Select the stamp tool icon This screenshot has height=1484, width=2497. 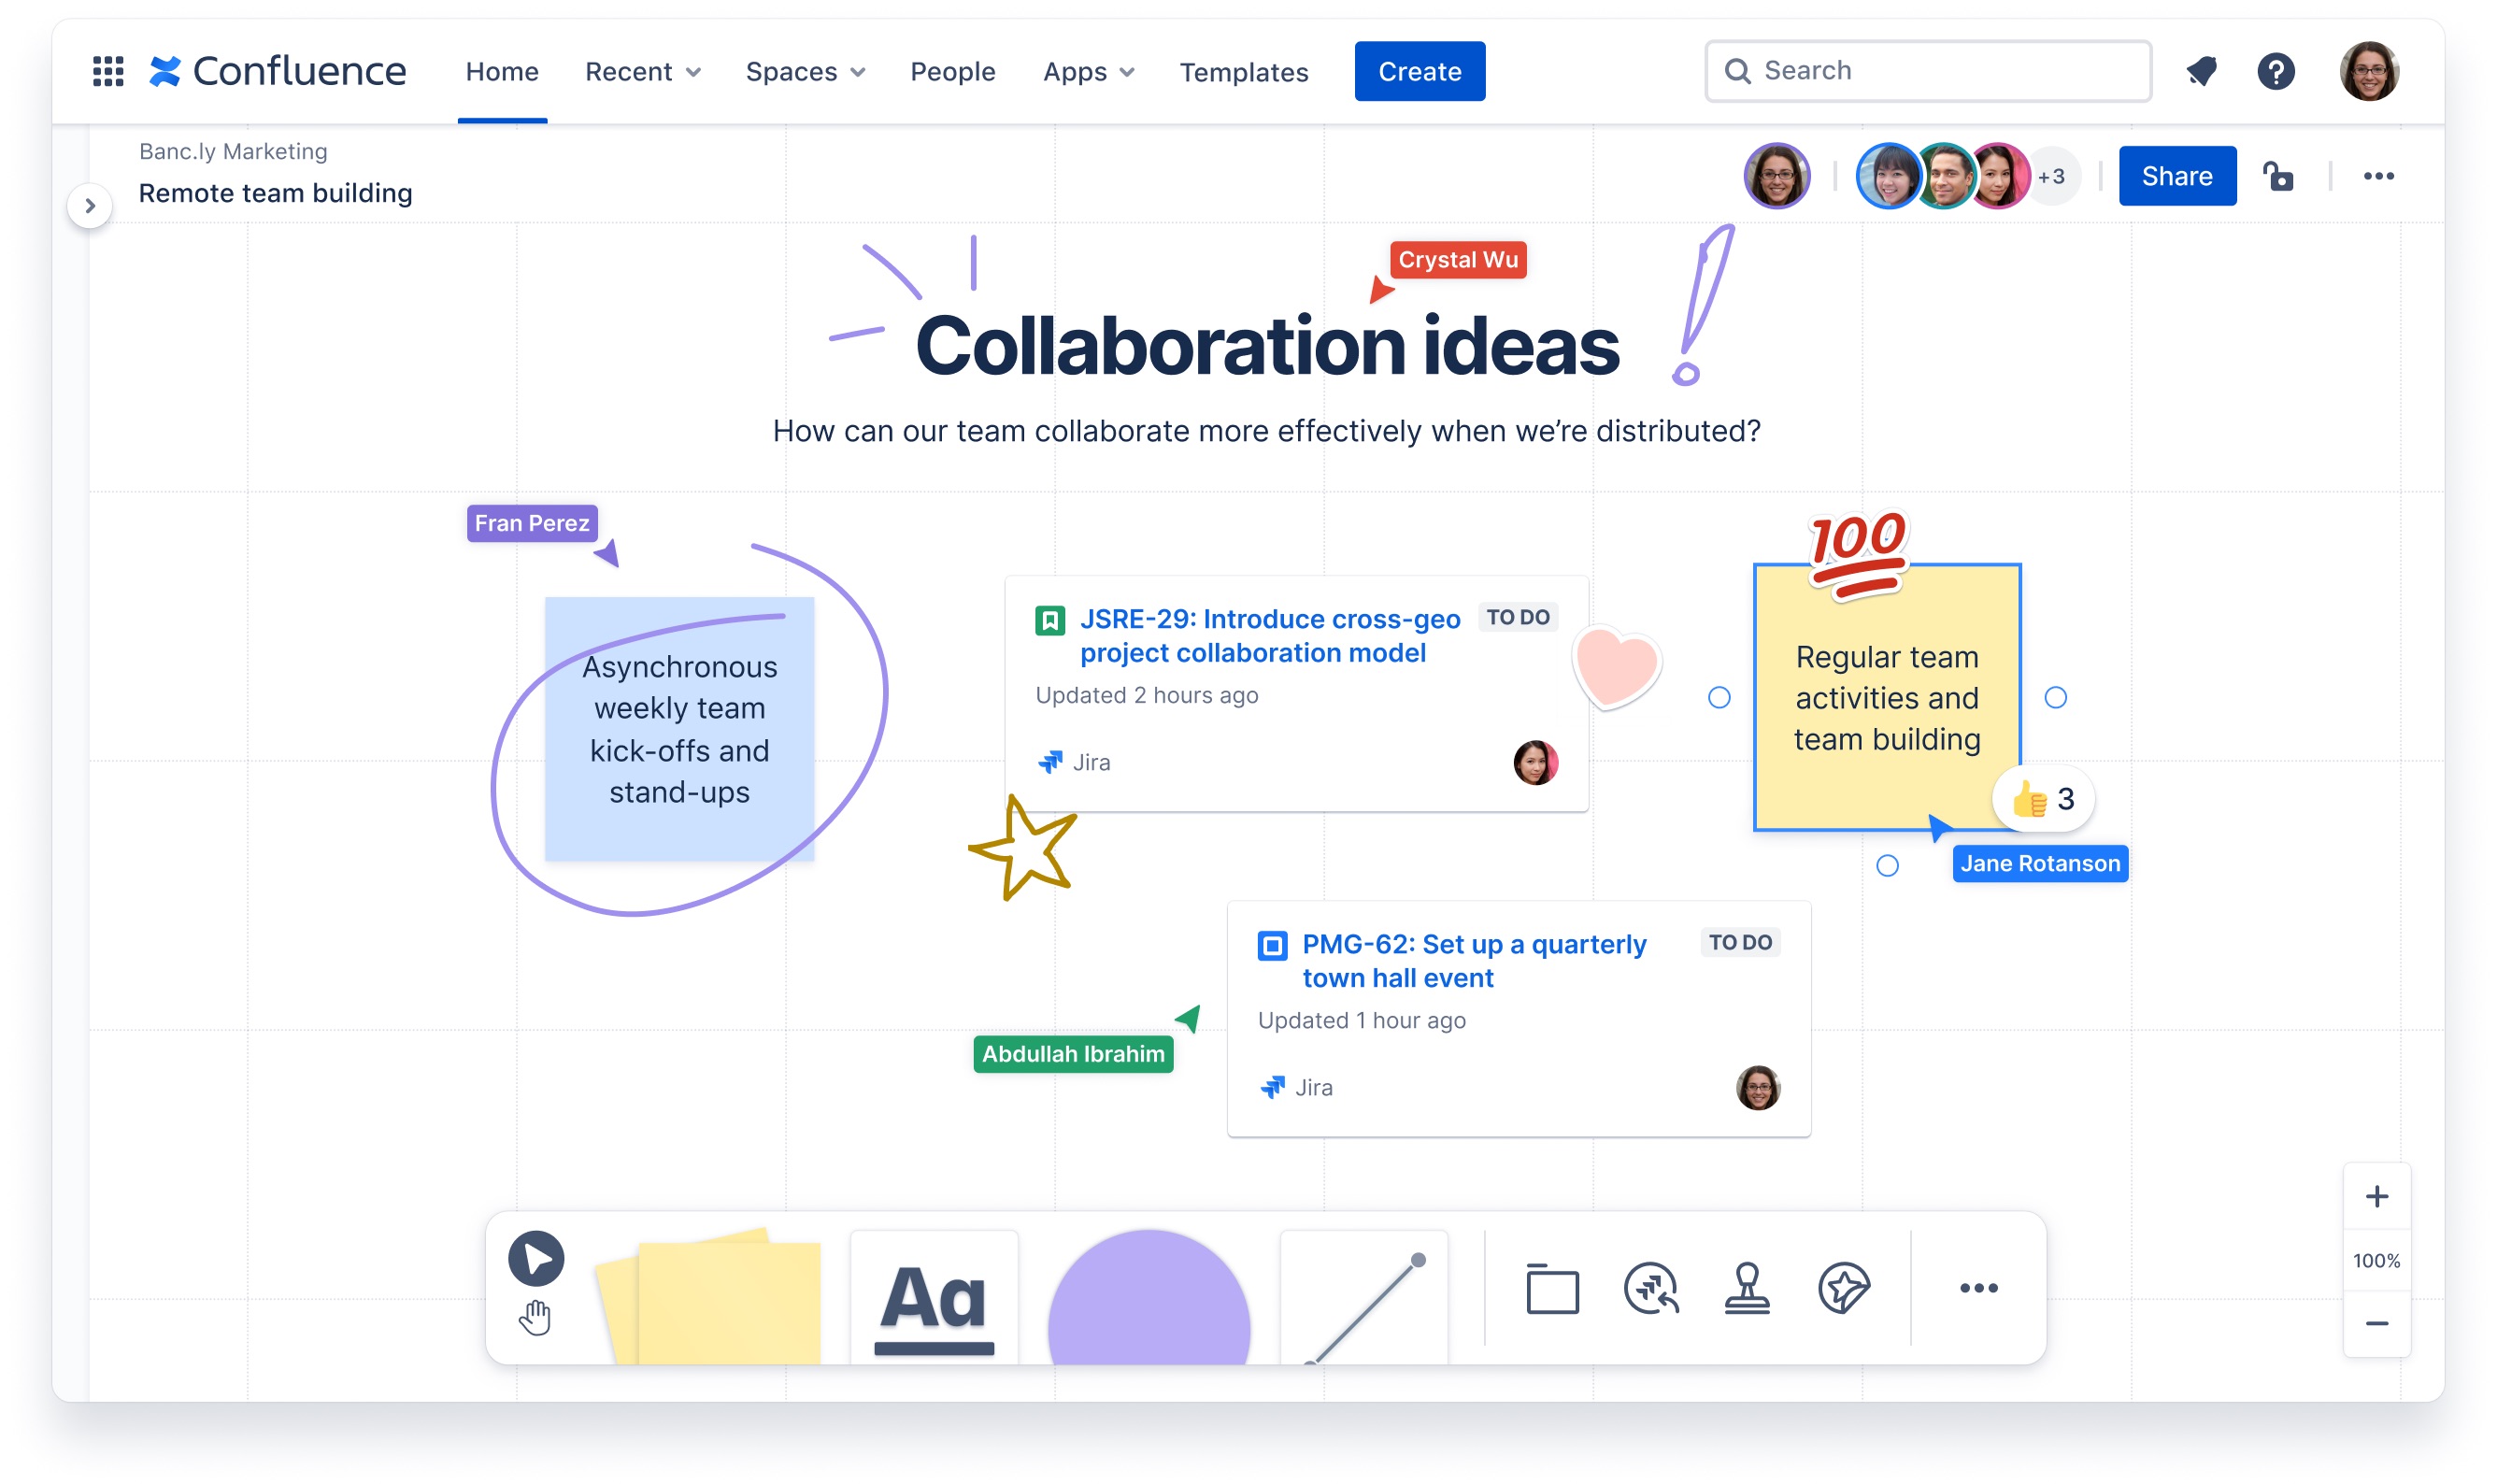point(1747,1288)
